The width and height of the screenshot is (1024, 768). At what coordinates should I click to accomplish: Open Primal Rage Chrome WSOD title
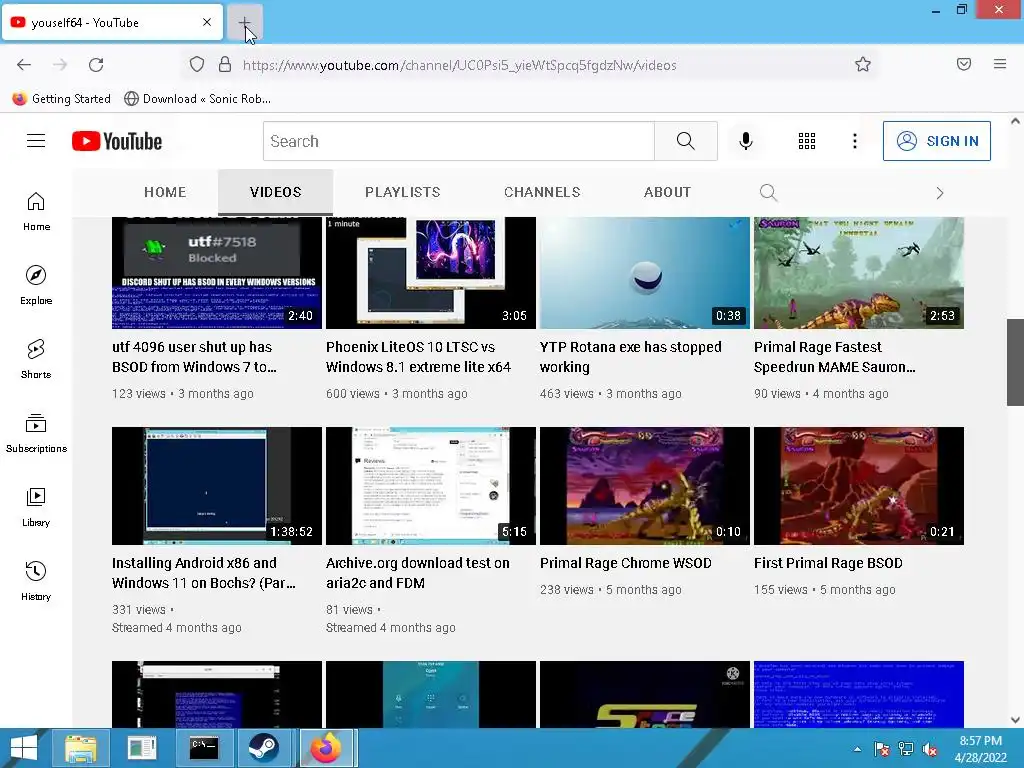tap(626, 563)
